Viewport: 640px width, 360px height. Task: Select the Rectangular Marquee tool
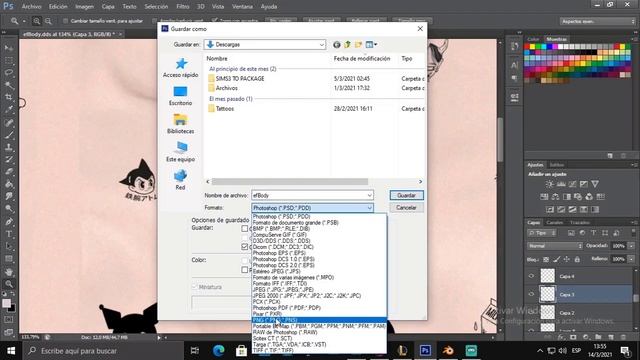point(9,60)
